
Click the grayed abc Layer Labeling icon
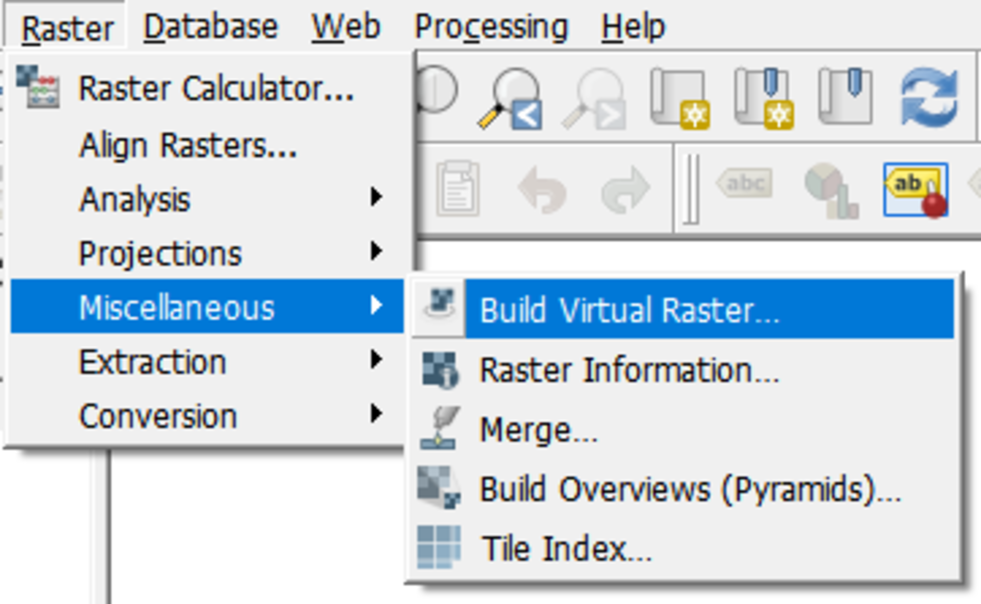(x=745, y=187)
